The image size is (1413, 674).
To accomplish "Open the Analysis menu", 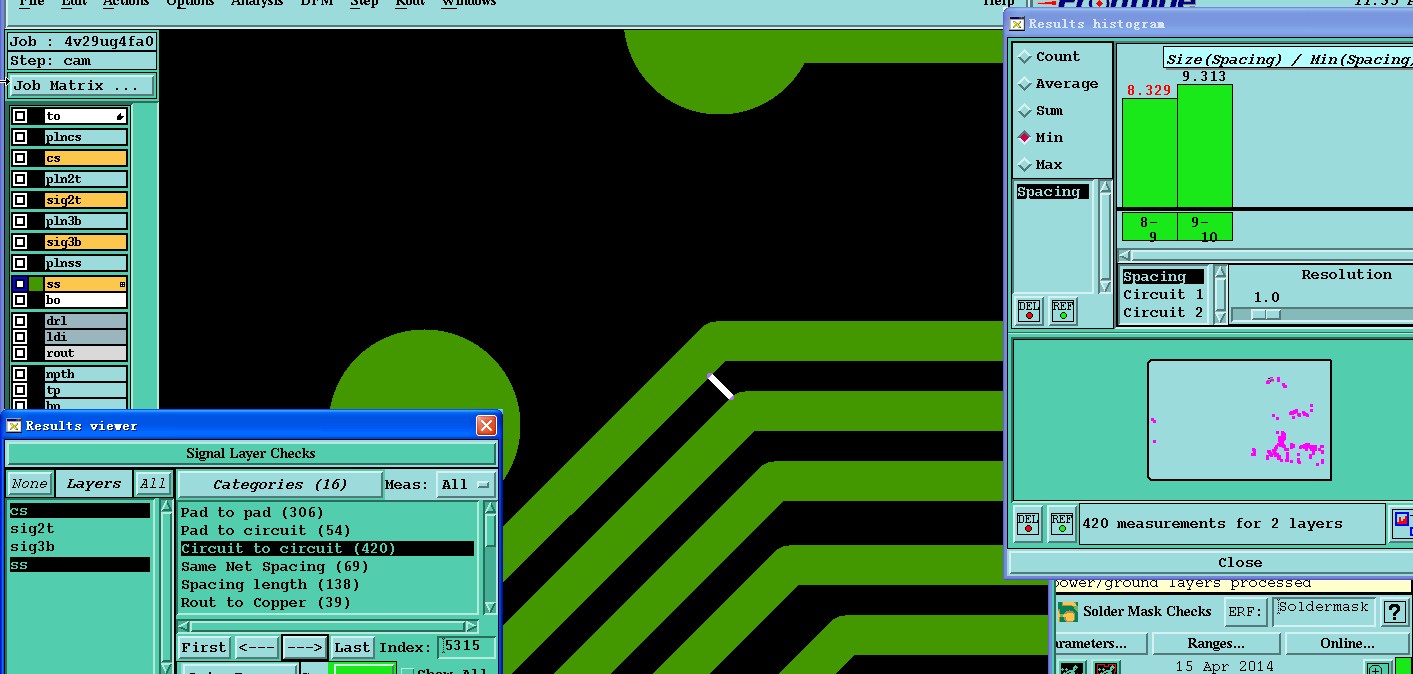I will pyautogui.click(x=257, y=3).
